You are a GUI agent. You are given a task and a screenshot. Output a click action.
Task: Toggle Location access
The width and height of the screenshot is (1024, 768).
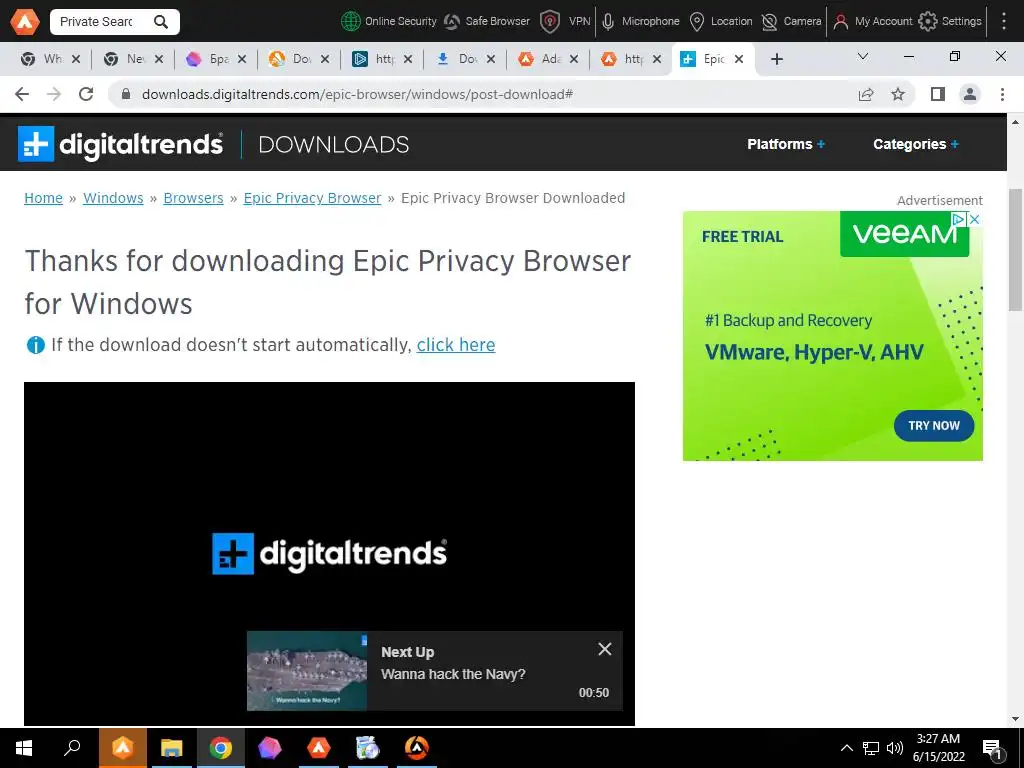722,22
